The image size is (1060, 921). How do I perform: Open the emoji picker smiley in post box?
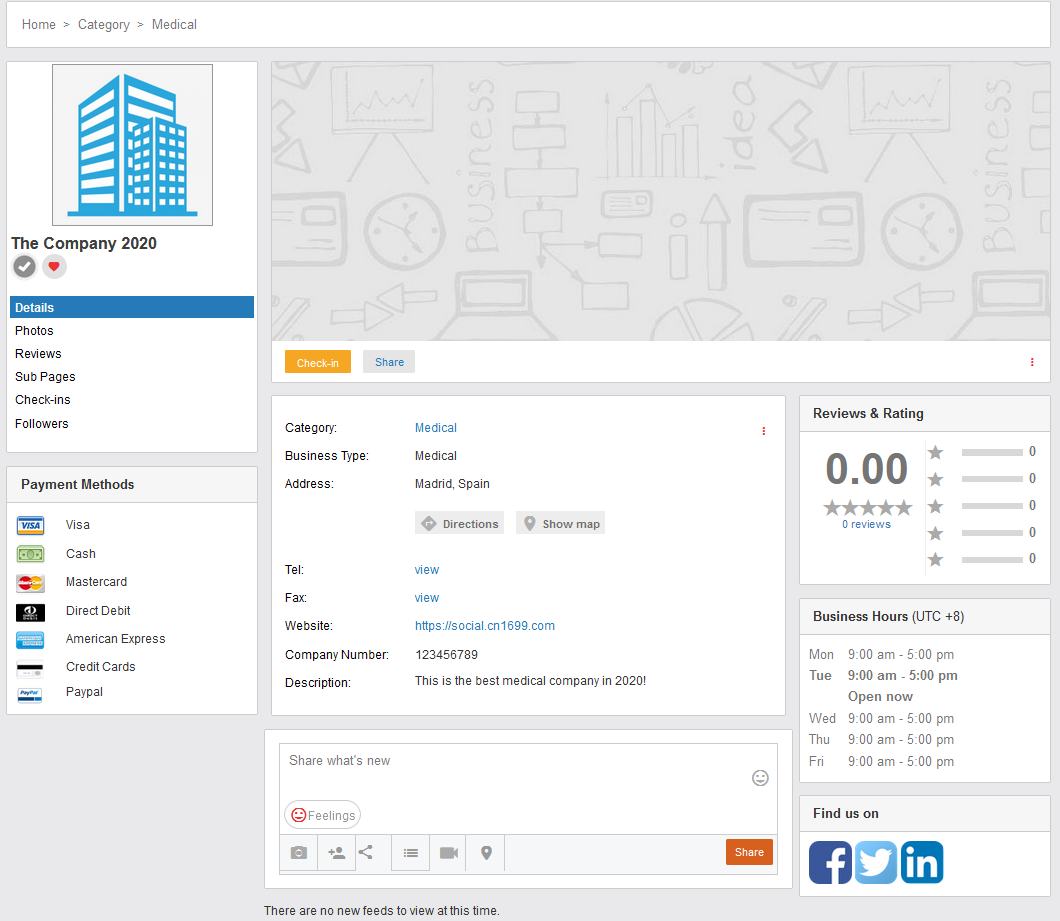[x=760, y=778]
